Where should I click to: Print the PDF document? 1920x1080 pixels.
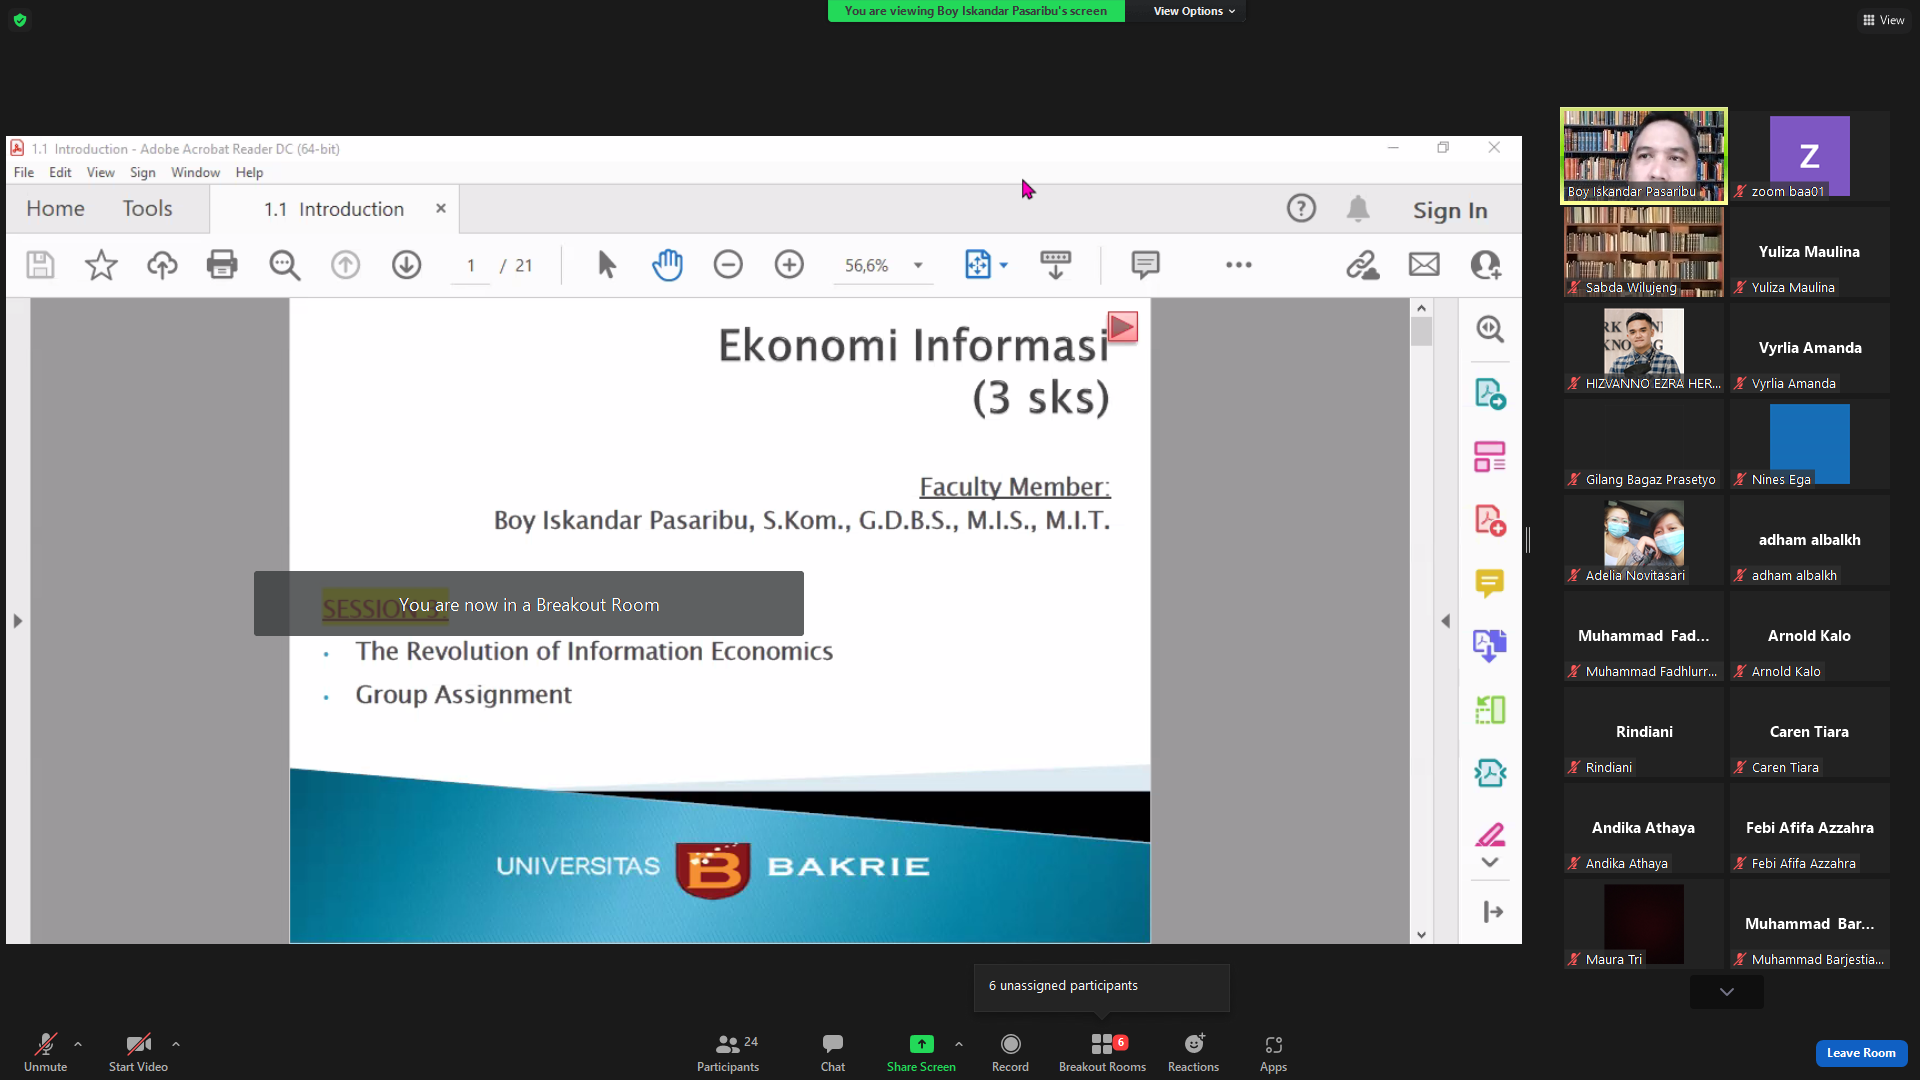[222, 265]
